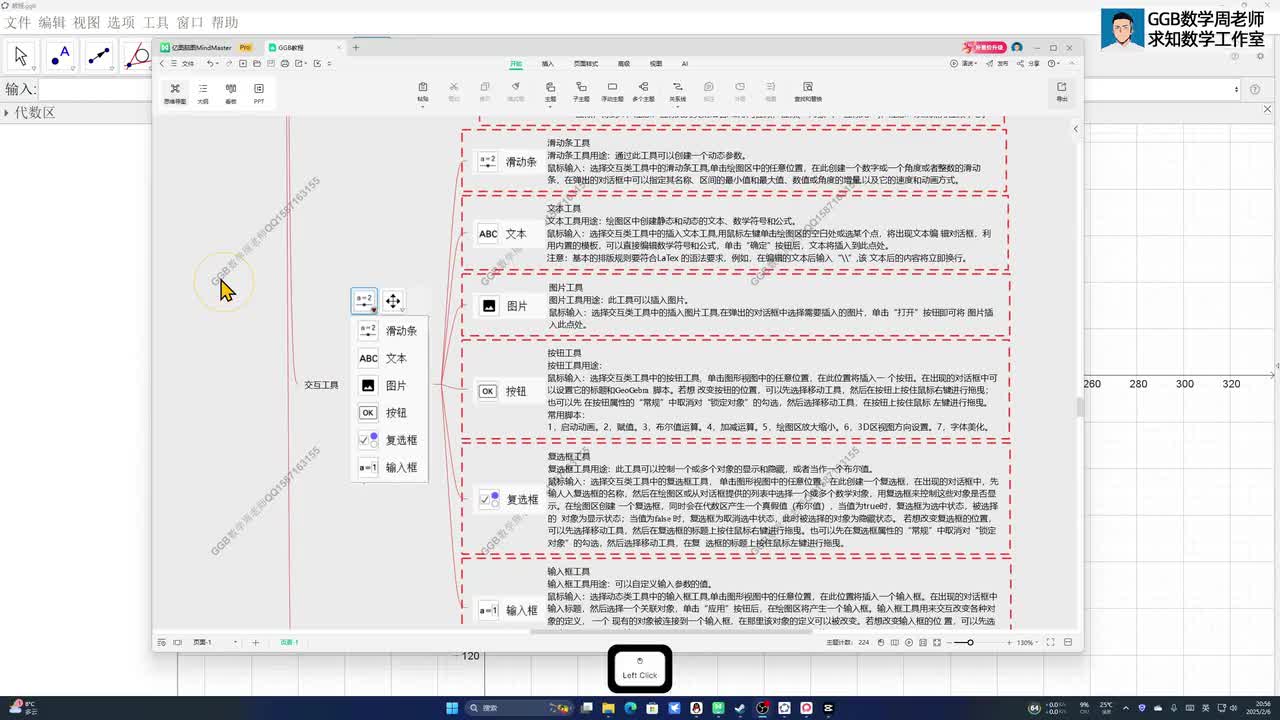The image size is (1280, 720).
Task: Open the 页面样式 ribbon tab
Action: click(x=586, y=64)
